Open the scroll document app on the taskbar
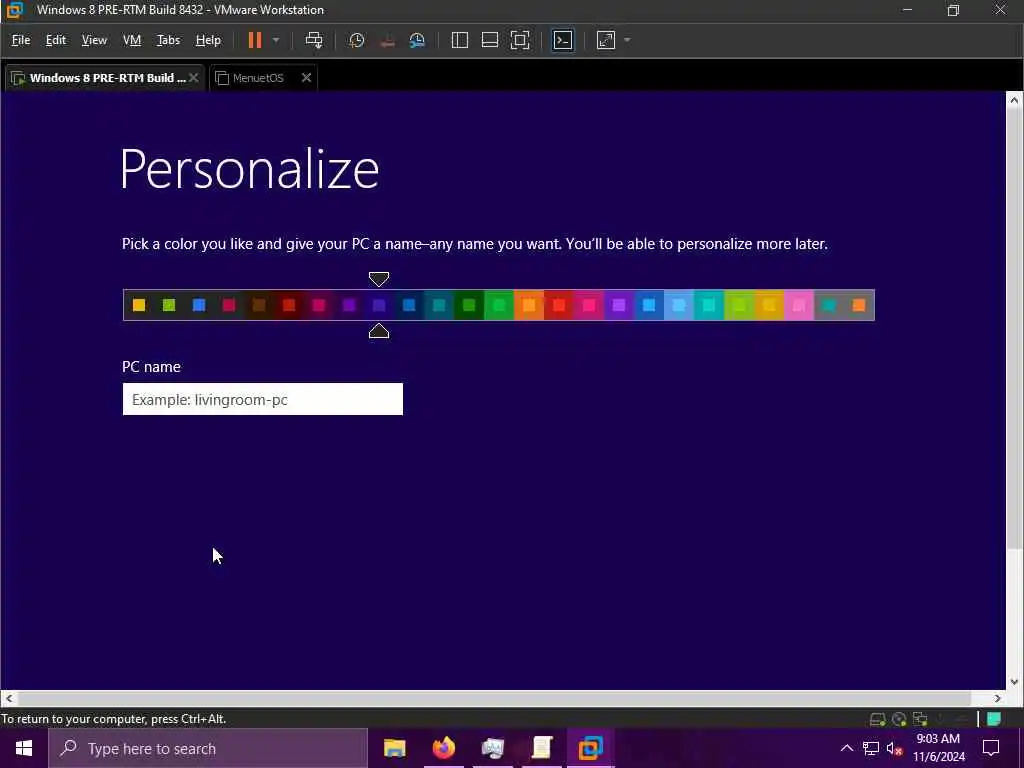 tap(541, 748)
